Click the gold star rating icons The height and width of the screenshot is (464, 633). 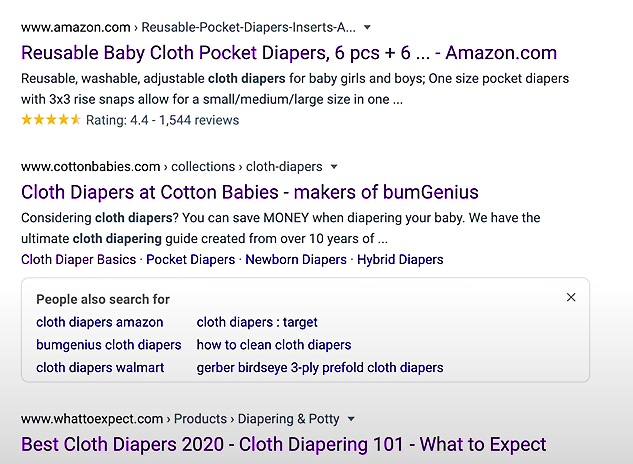pos(51,120)
